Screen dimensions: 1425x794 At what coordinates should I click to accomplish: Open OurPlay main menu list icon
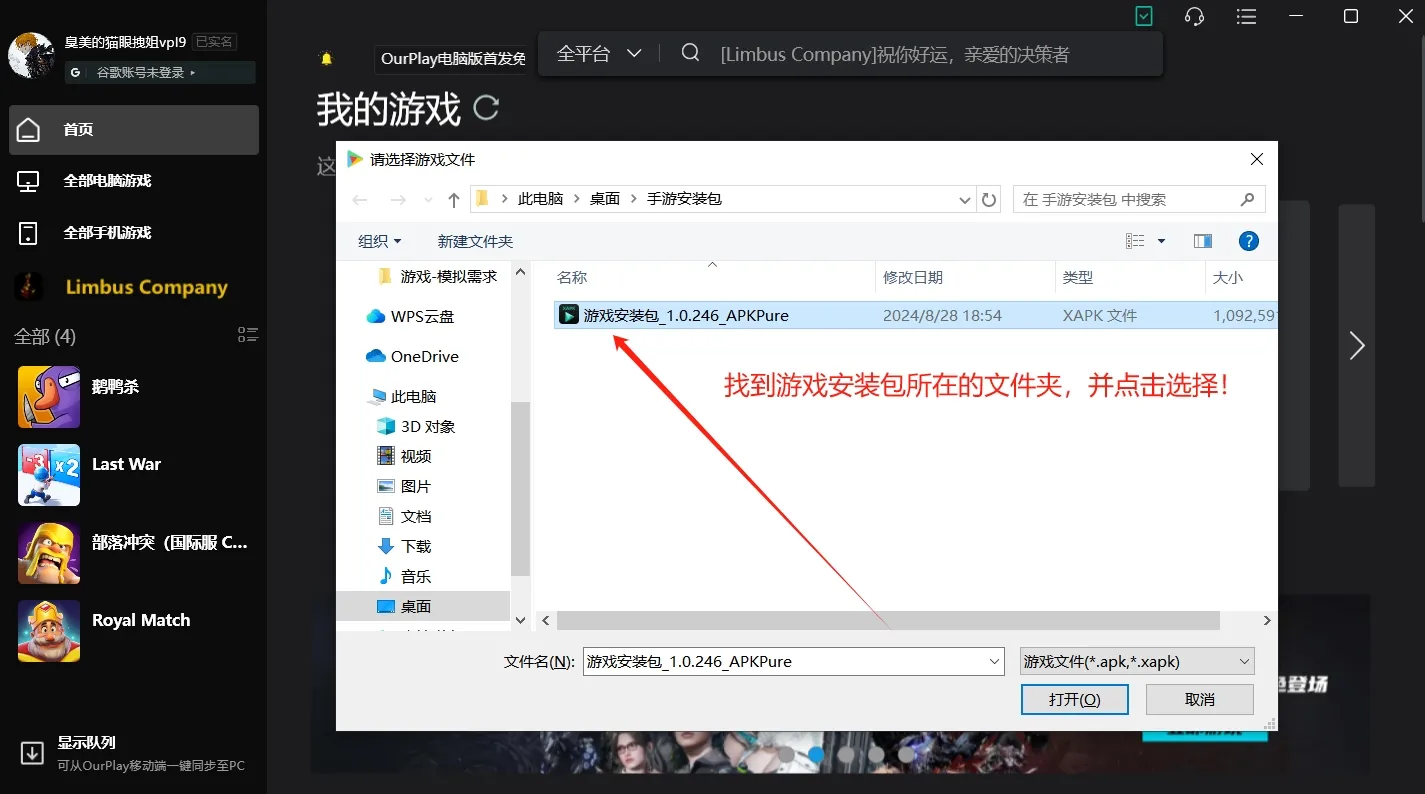[1246, 16]
